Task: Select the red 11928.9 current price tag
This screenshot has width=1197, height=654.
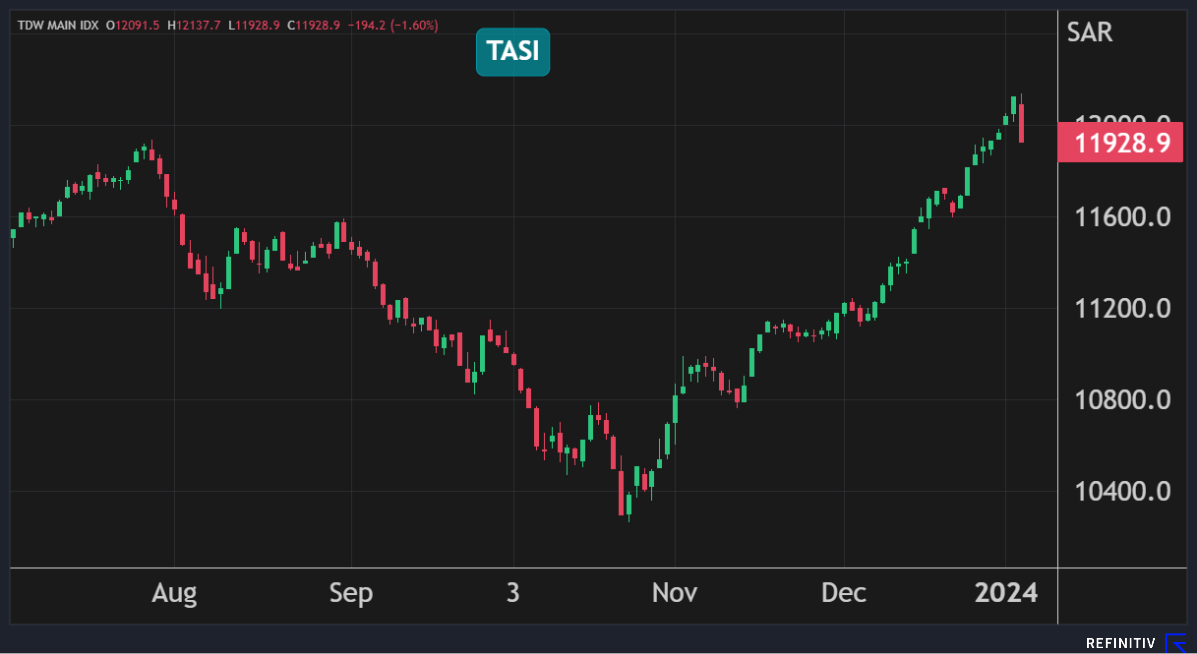Action: click(1121, 144)
